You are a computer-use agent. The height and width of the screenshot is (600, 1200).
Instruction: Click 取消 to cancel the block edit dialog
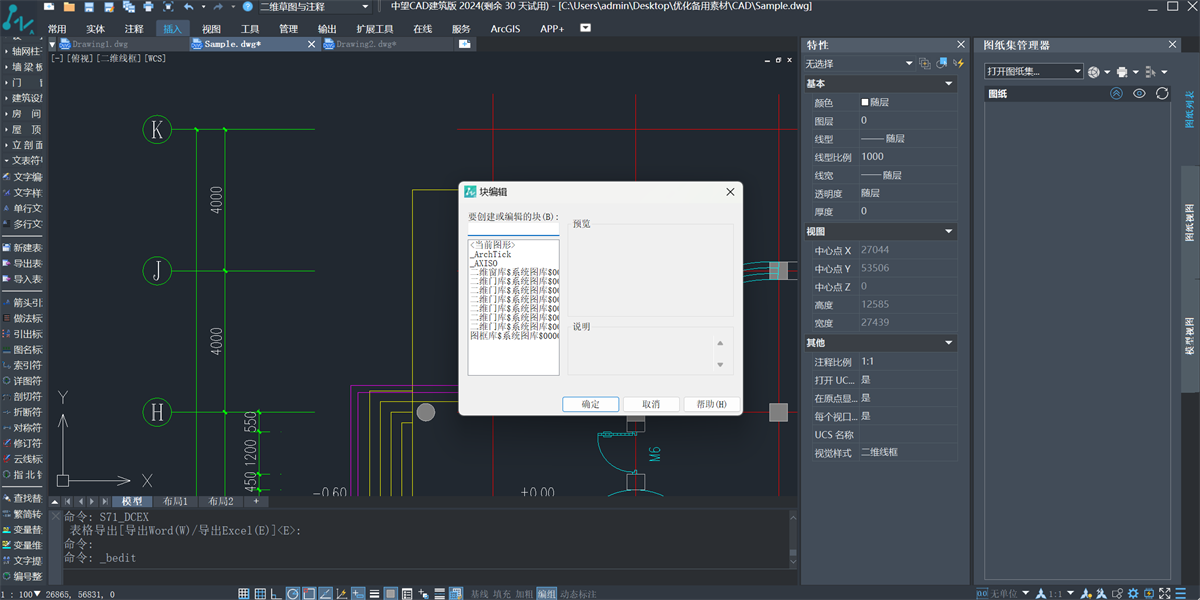[x=650, y=404]
